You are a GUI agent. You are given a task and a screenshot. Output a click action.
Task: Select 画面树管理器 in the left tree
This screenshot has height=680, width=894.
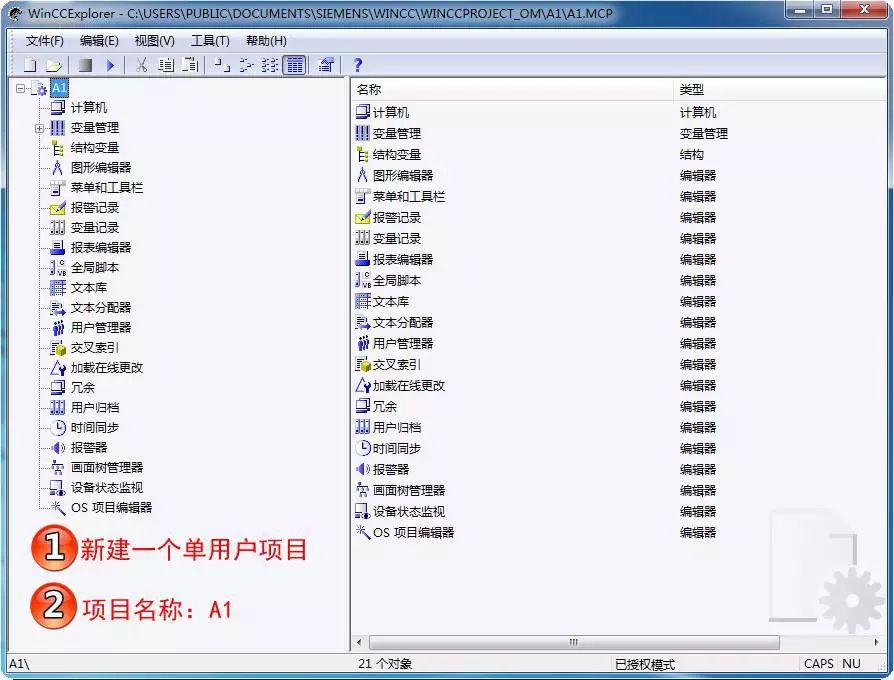[x=107, y=468]
